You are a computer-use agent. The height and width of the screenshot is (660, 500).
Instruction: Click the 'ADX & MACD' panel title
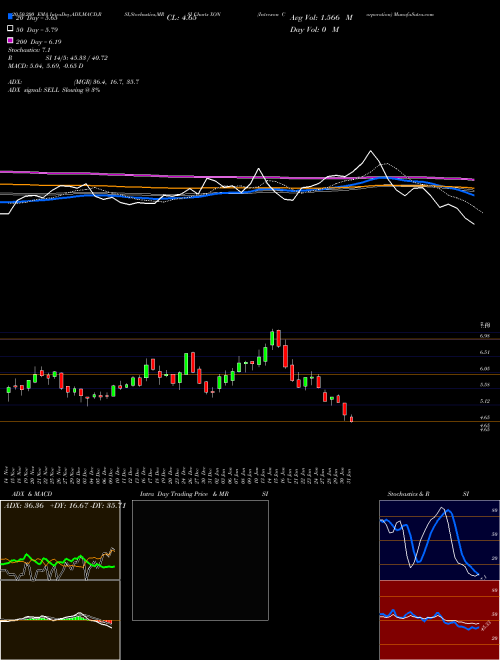pyautogui.click(x=32, y=494)
